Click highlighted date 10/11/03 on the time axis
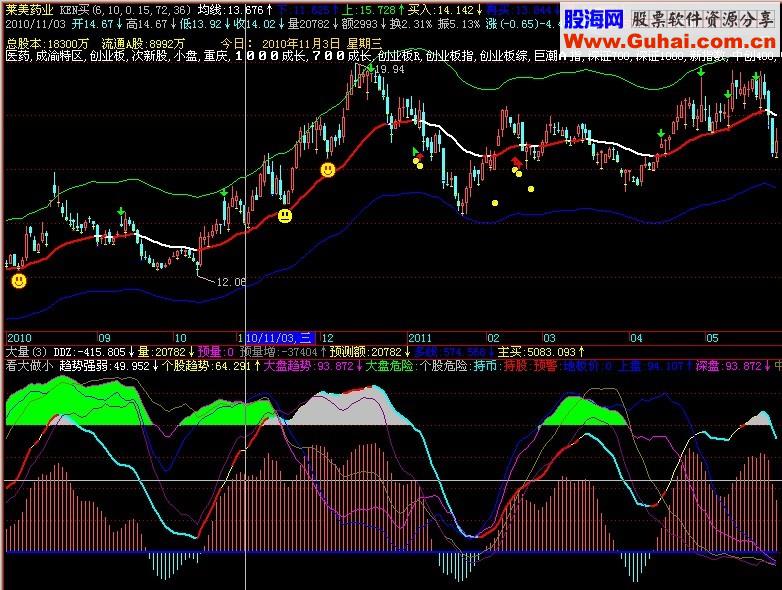The width and height of the screenshot is (782, 590). (x=280, y=338)
